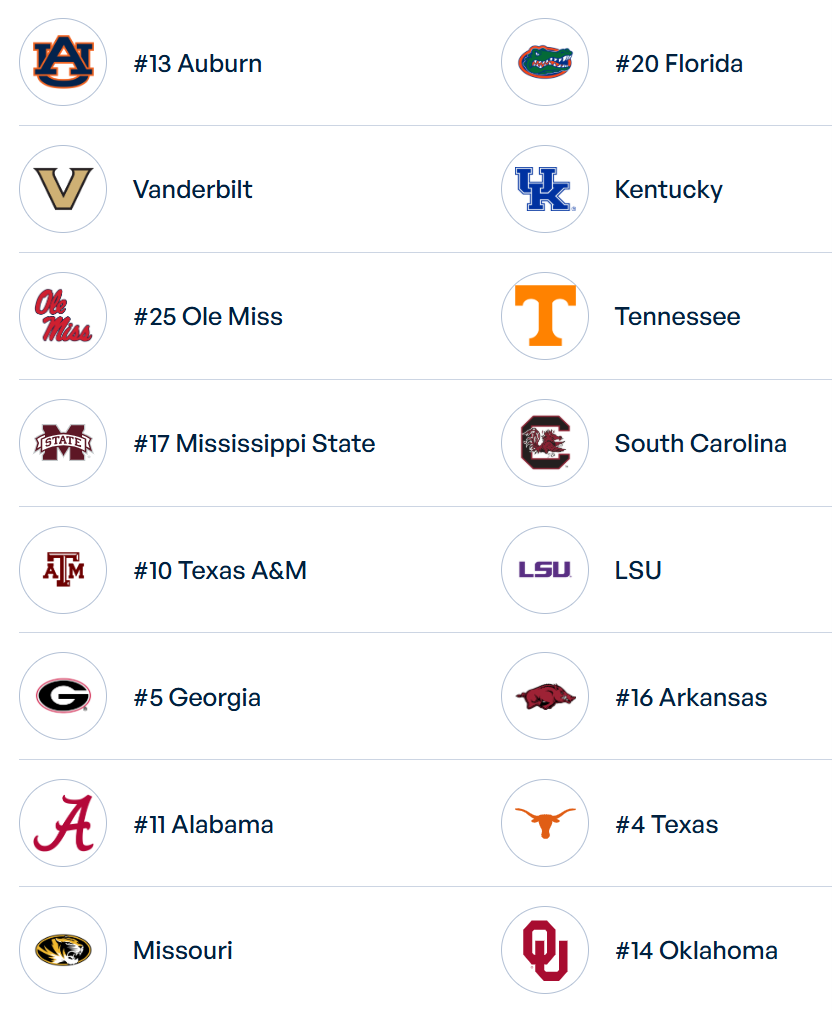Screen dimensions: 832x1013
Task: Click the Texas Longhorns logo
Action: point(545,823)
